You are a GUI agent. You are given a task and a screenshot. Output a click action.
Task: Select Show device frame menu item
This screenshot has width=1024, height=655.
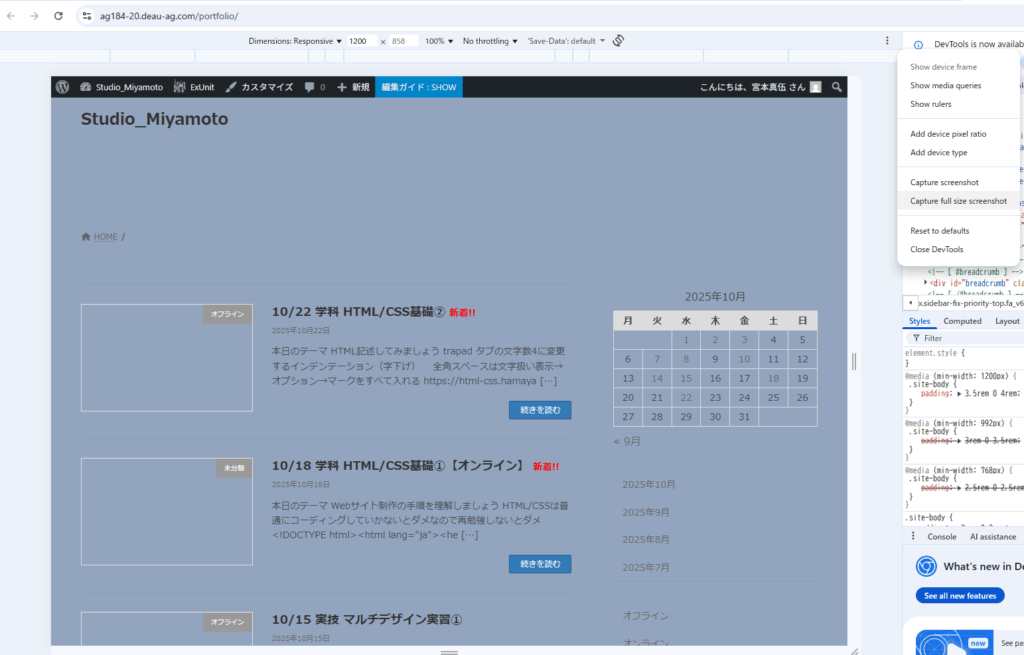point(943,67)
